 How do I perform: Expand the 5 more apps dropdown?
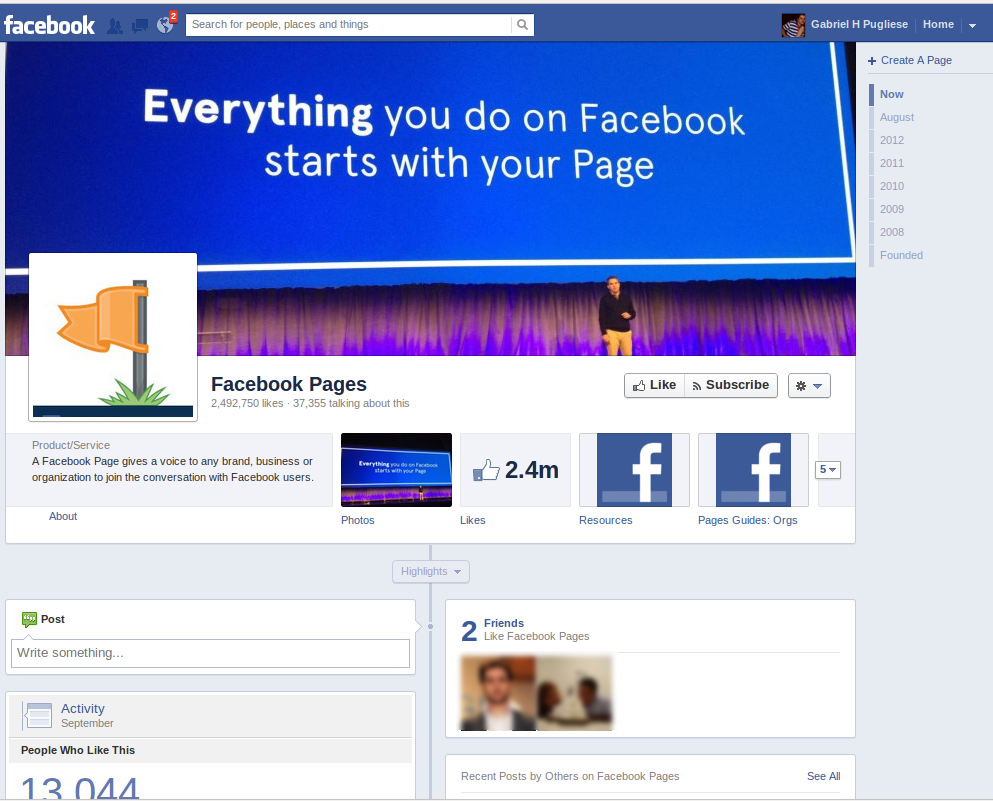point(828,469)
